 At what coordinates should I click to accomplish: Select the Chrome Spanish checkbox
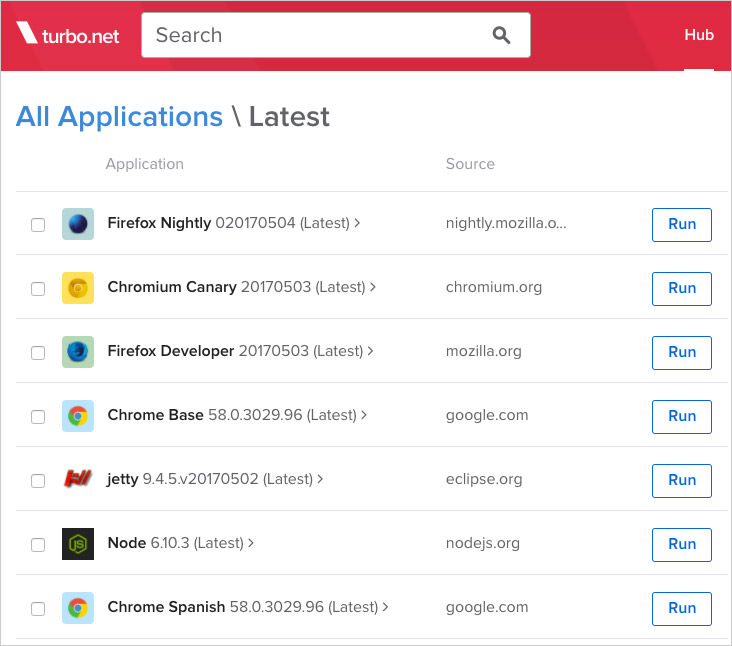coord(38,608)
